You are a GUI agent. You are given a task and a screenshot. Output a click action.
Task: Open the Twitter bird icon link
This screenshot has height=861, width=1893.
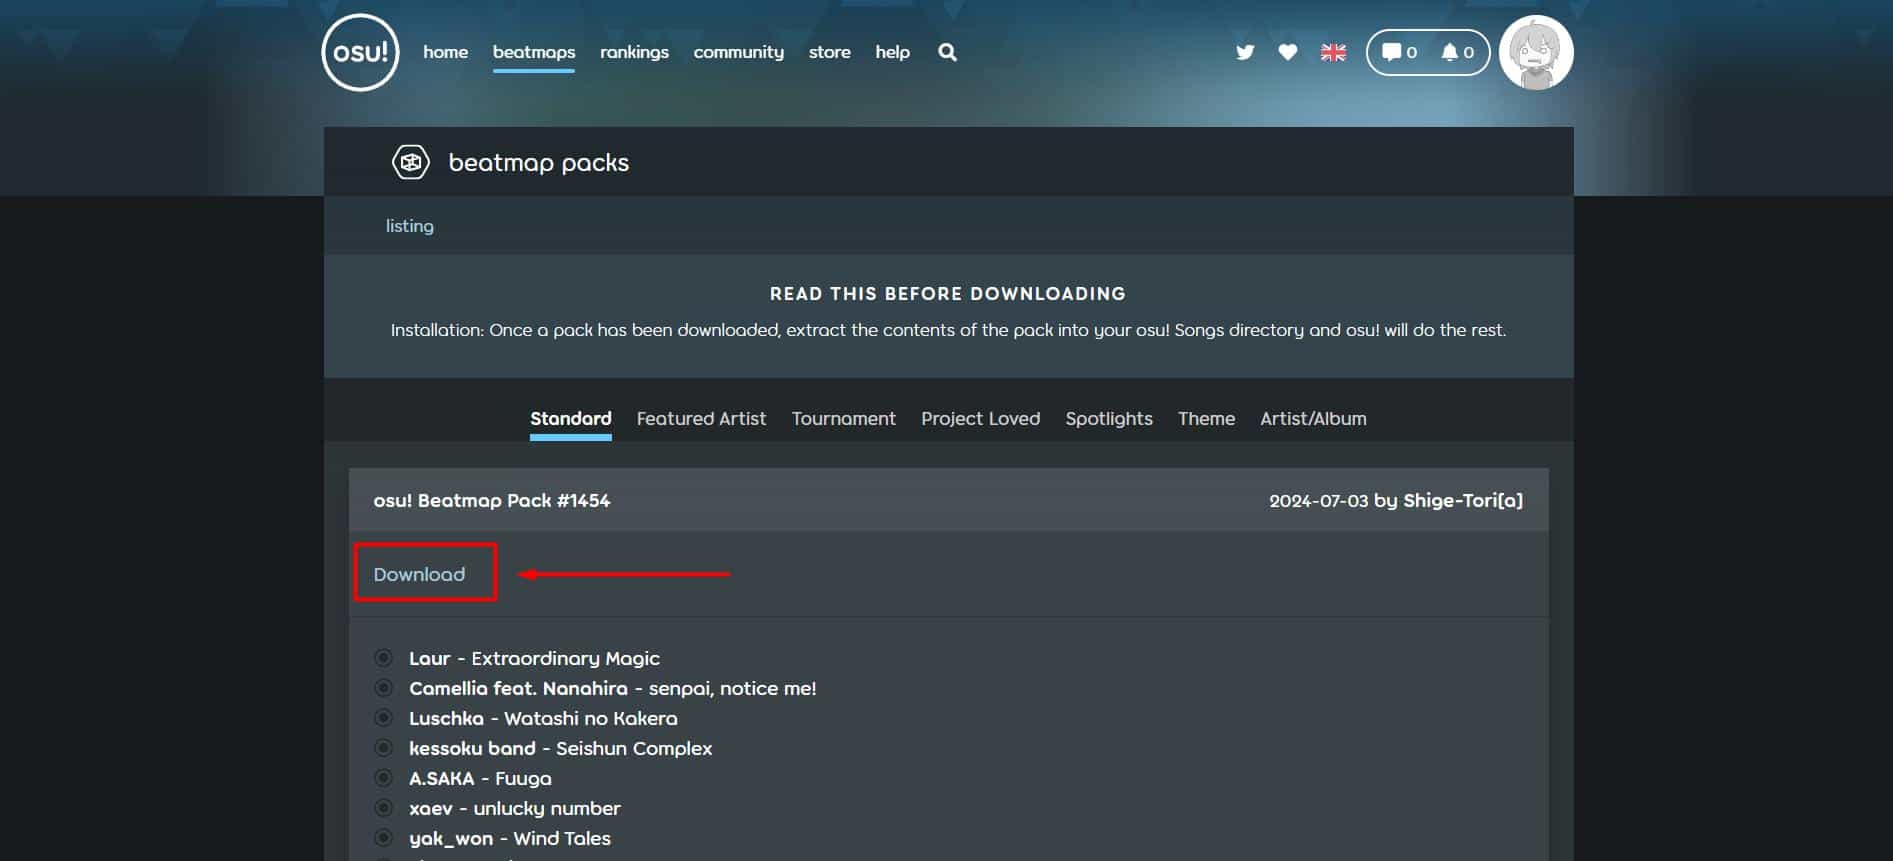1245,52
